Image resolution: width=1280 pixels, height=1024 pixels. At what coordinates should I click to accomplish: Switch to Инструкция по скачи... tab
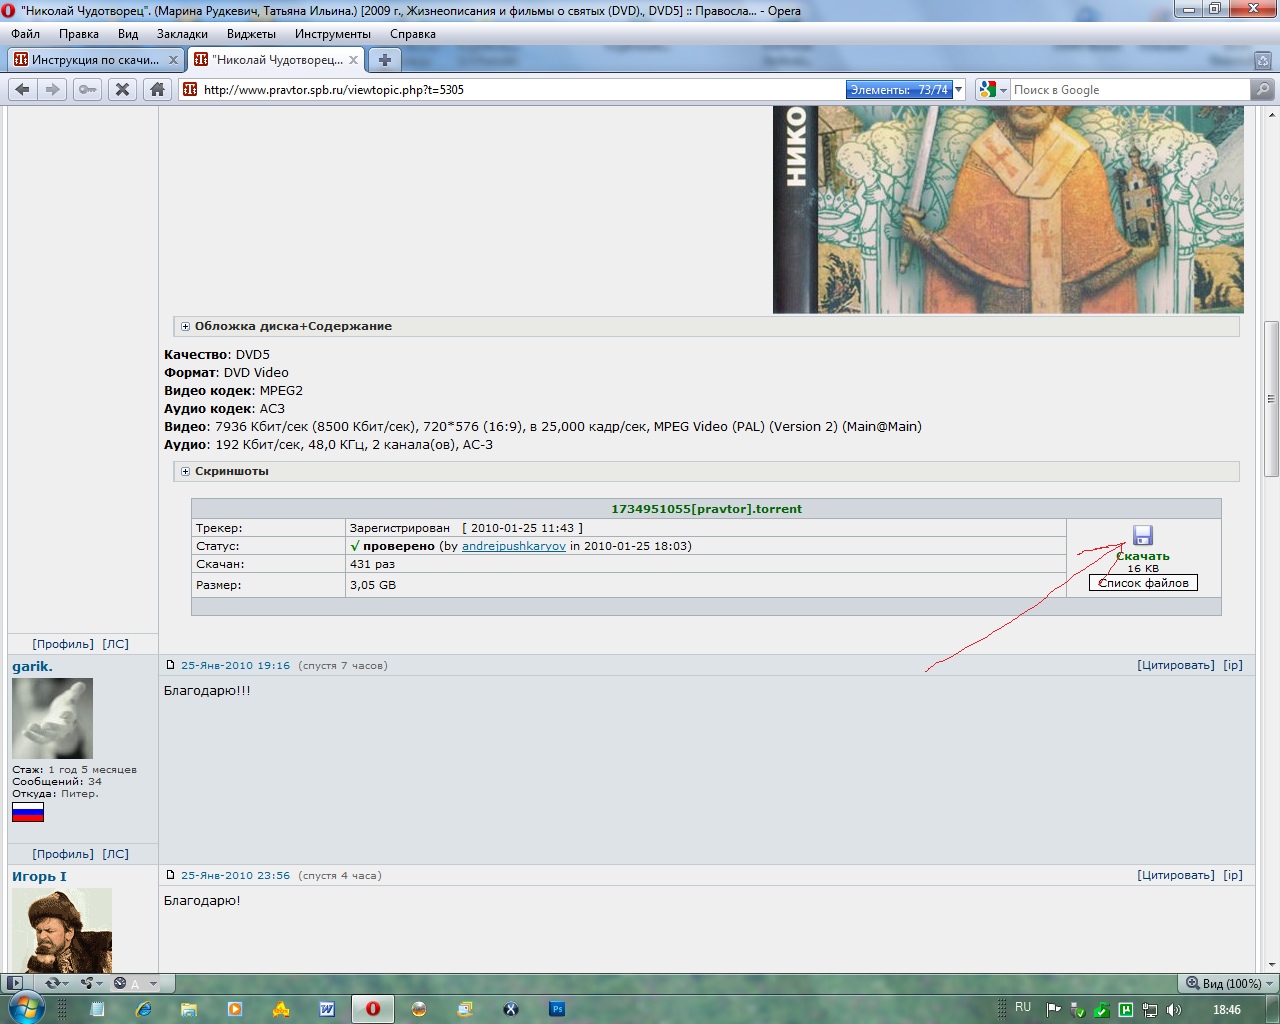click(95, 60)
